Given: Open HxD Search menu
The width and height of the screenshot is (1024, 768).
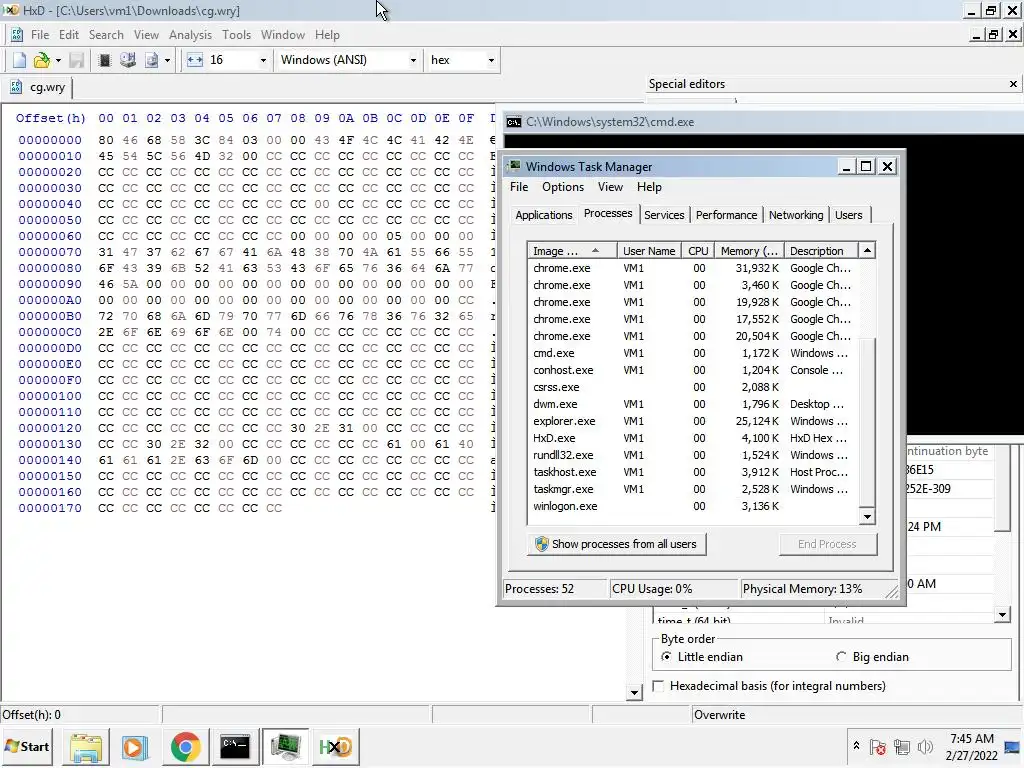Looking at the screenshot, I should (106, 35).
